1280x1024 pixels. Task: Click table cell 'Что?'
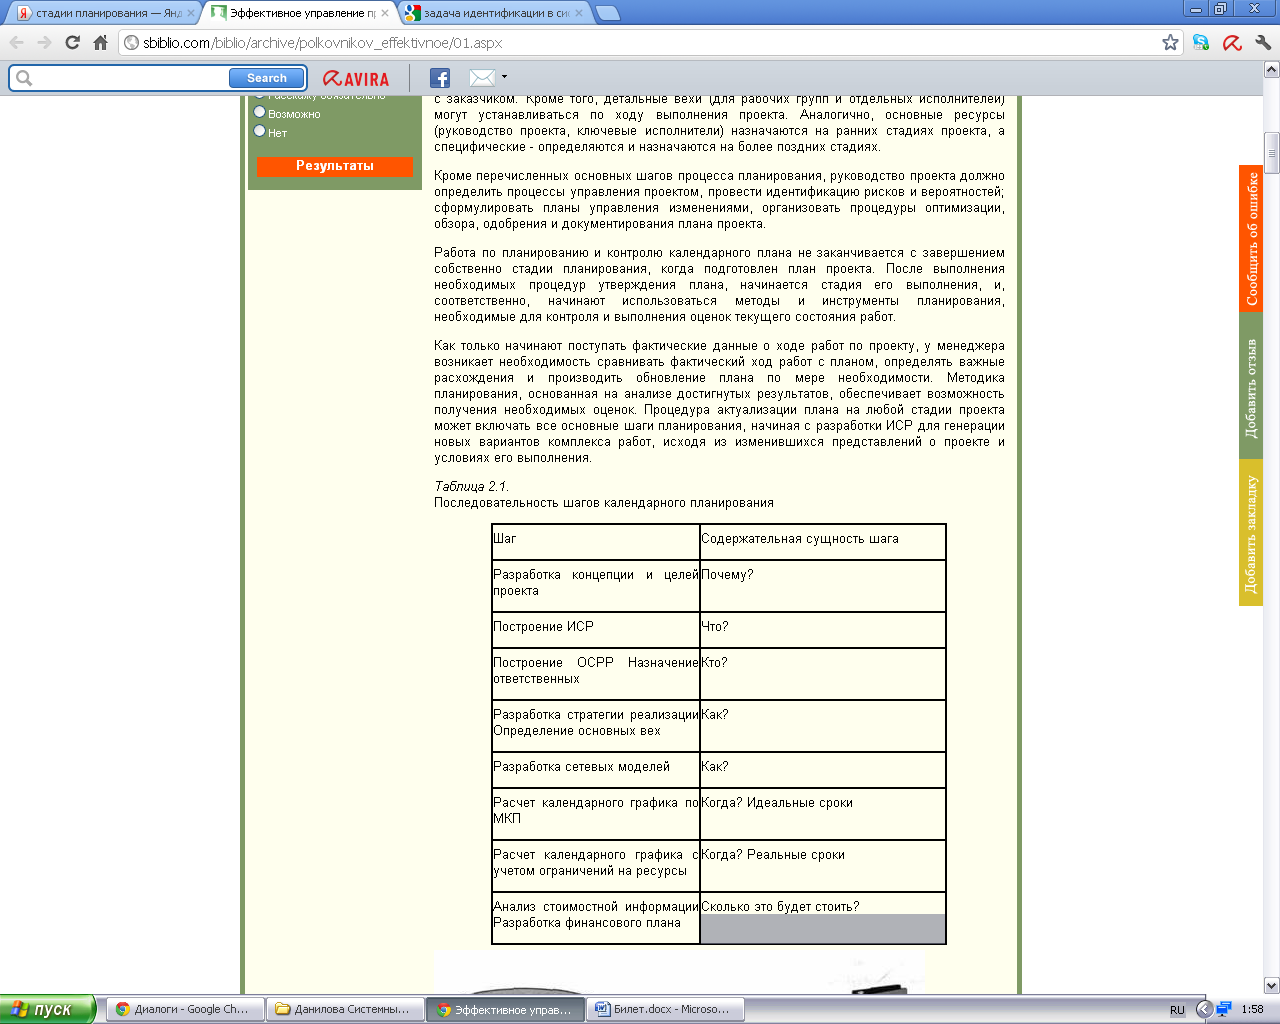823,630
